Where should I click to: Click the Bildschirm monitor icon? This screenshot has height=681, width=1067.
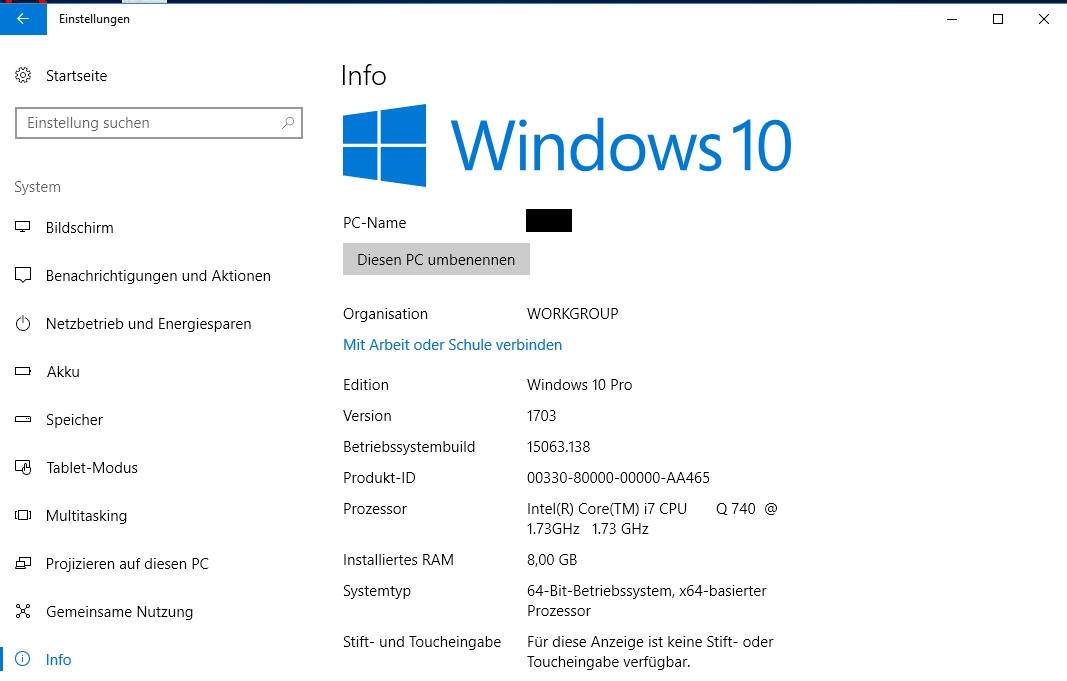tap(23, 227)
